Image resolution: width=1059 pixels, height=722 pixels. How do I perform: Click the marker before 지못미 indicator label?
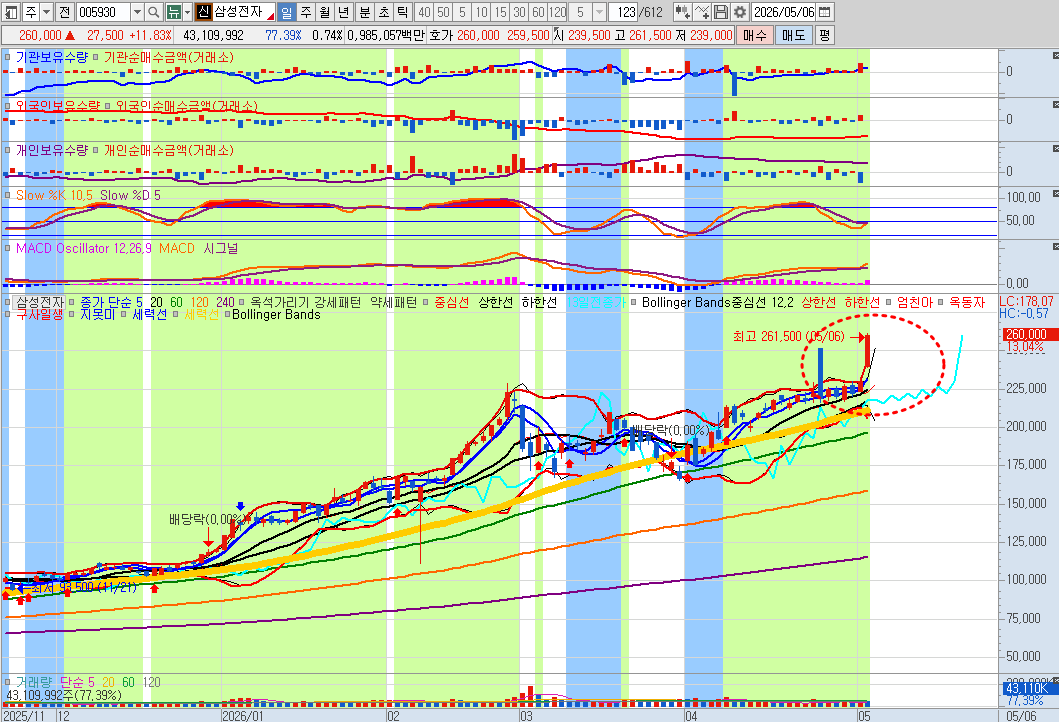(x=72, y=315)
